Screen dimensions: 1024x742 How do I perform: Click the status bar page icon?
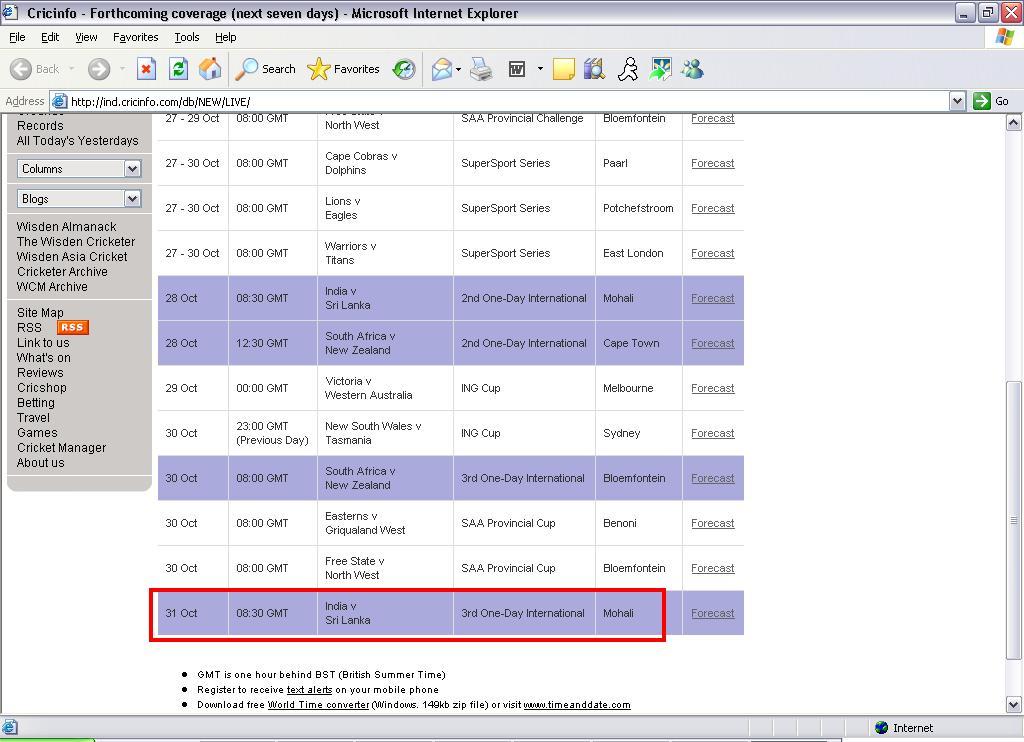[10, 727]
